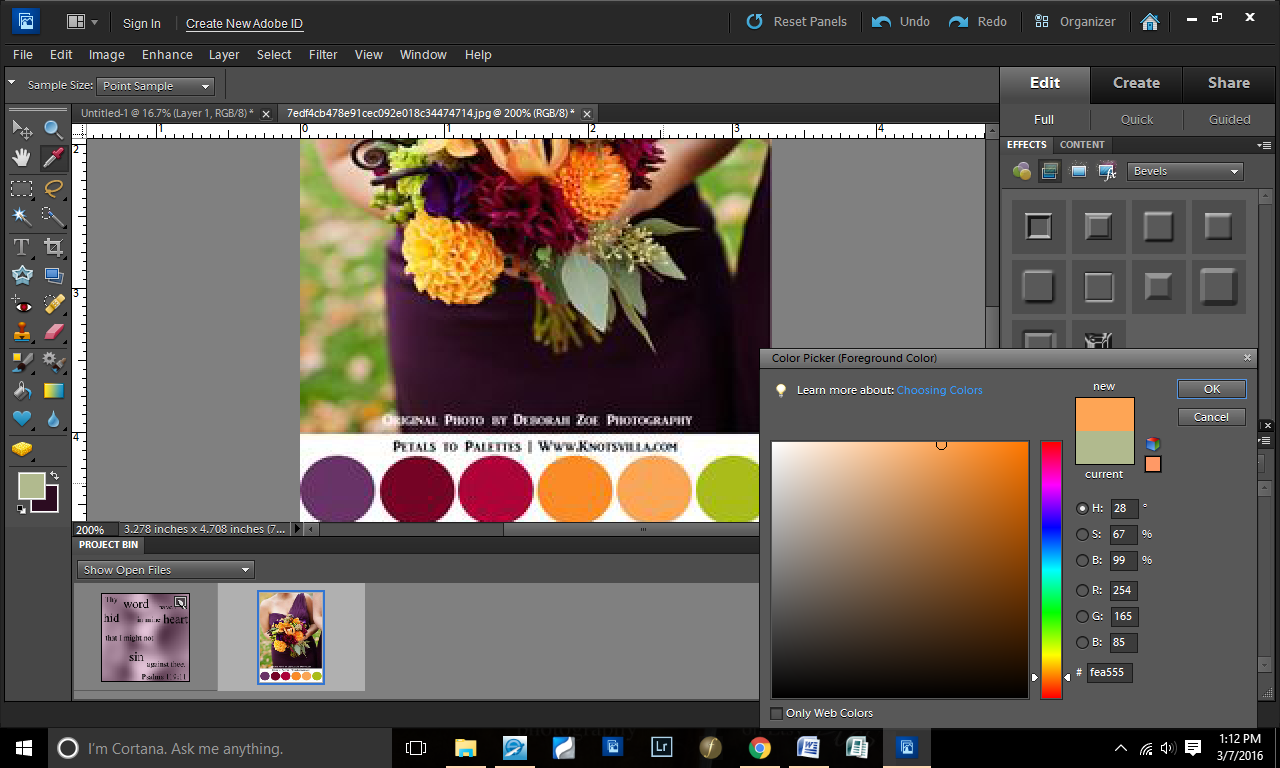Select the Eraser tool
Viewport: 1280px width, 768px height.
point(54,332)
